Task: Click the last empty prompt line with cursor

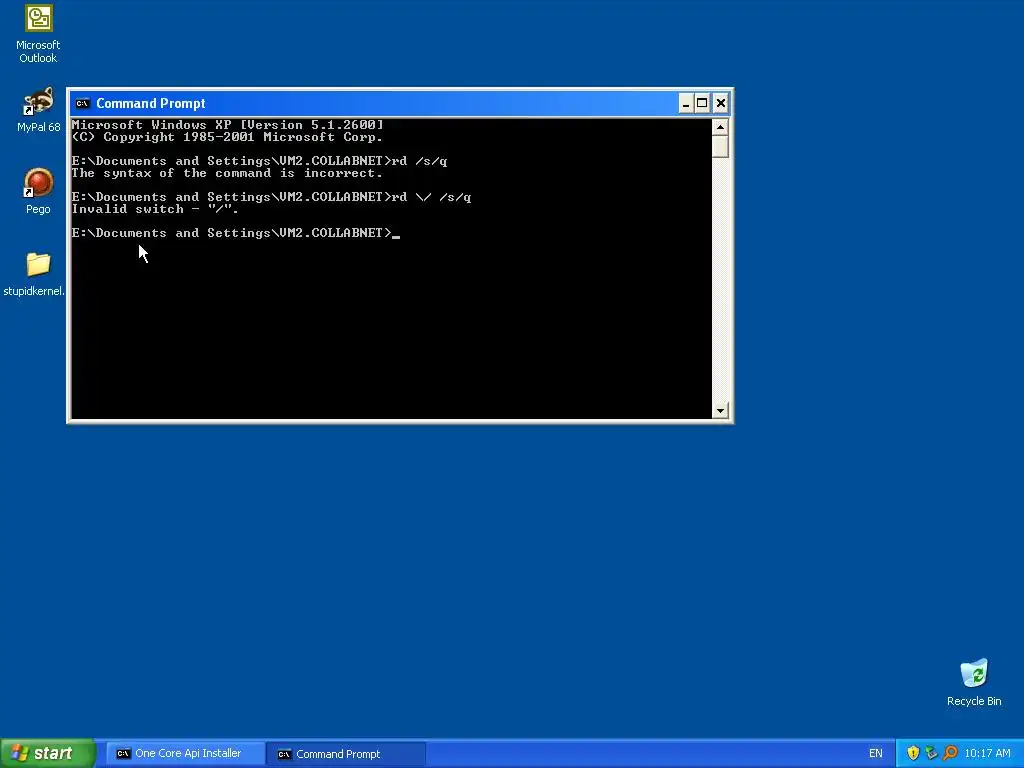Action: 236,232
